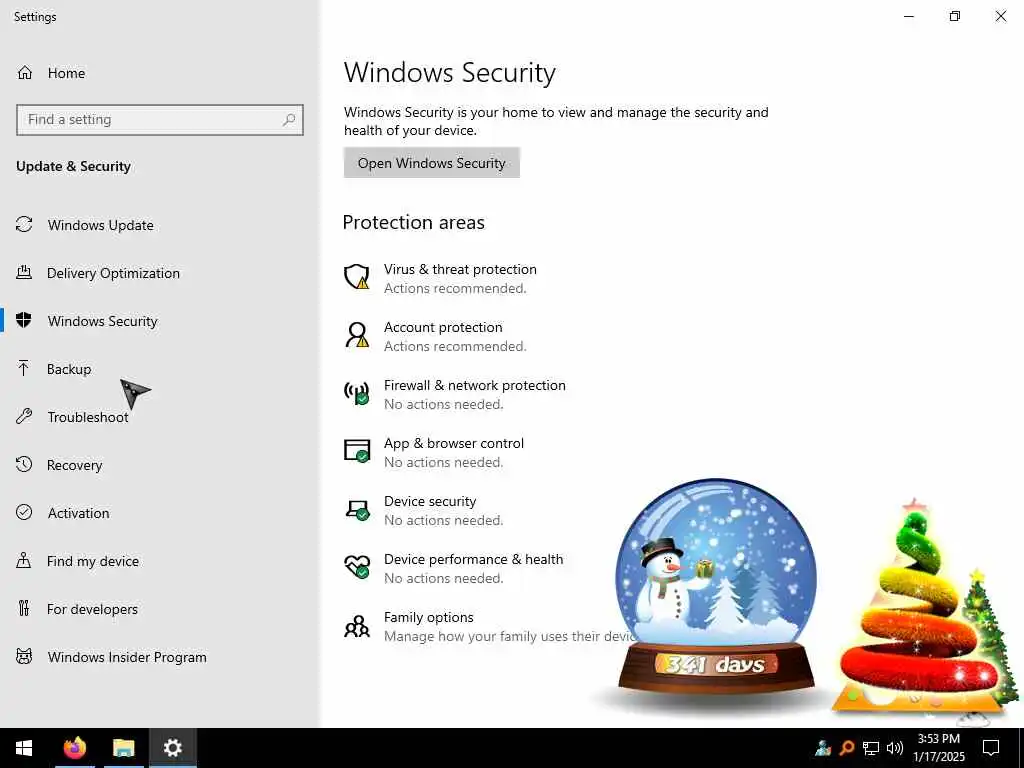This screenshot has height=768, width=1024.
Task: Click the Home house icon
Action: [25, 72]
